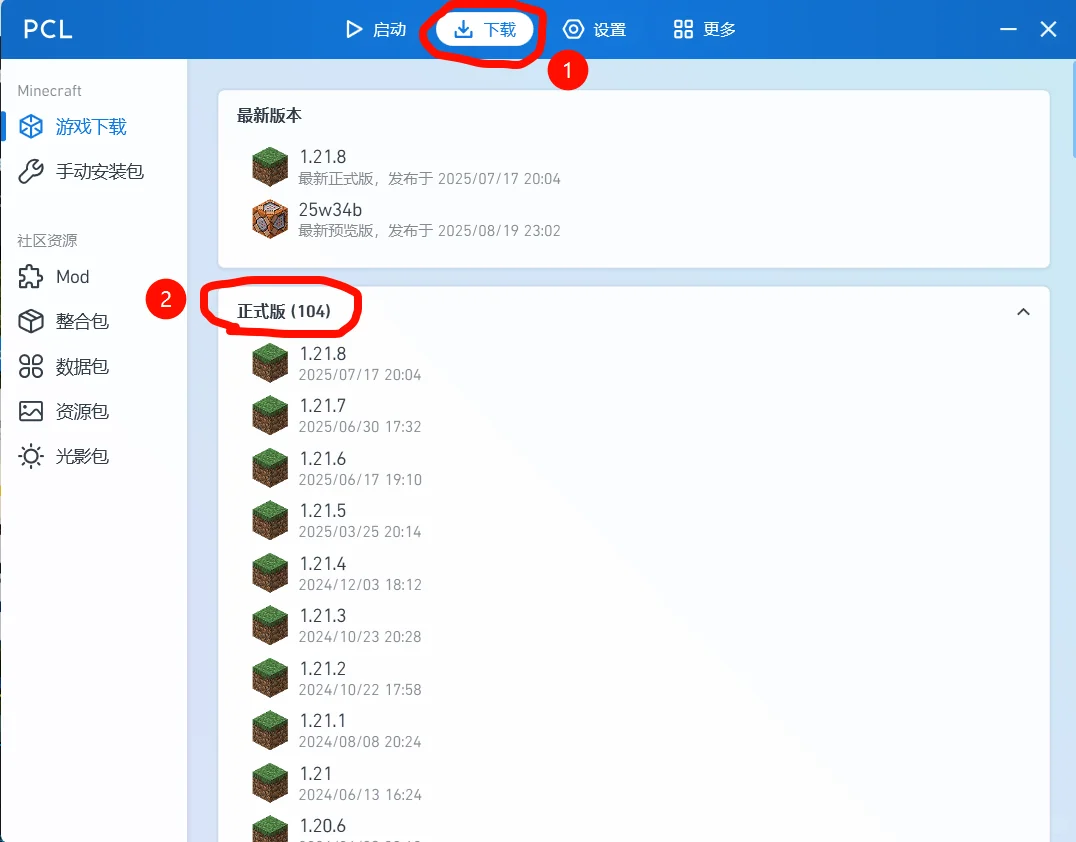
Task: Switch to the 下载 download tab
Action: [x=484, y=30]
